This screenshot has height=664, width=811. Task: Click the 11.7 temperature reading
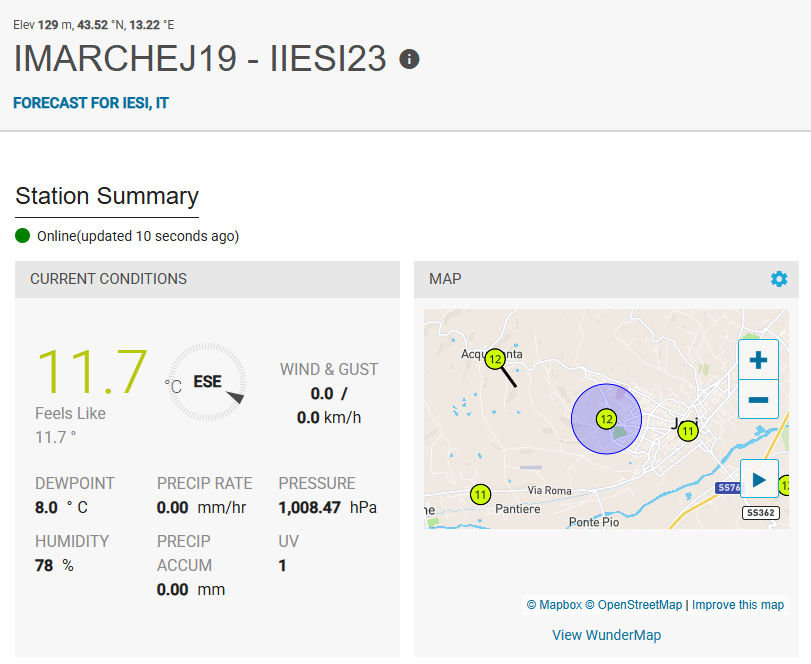92,372
